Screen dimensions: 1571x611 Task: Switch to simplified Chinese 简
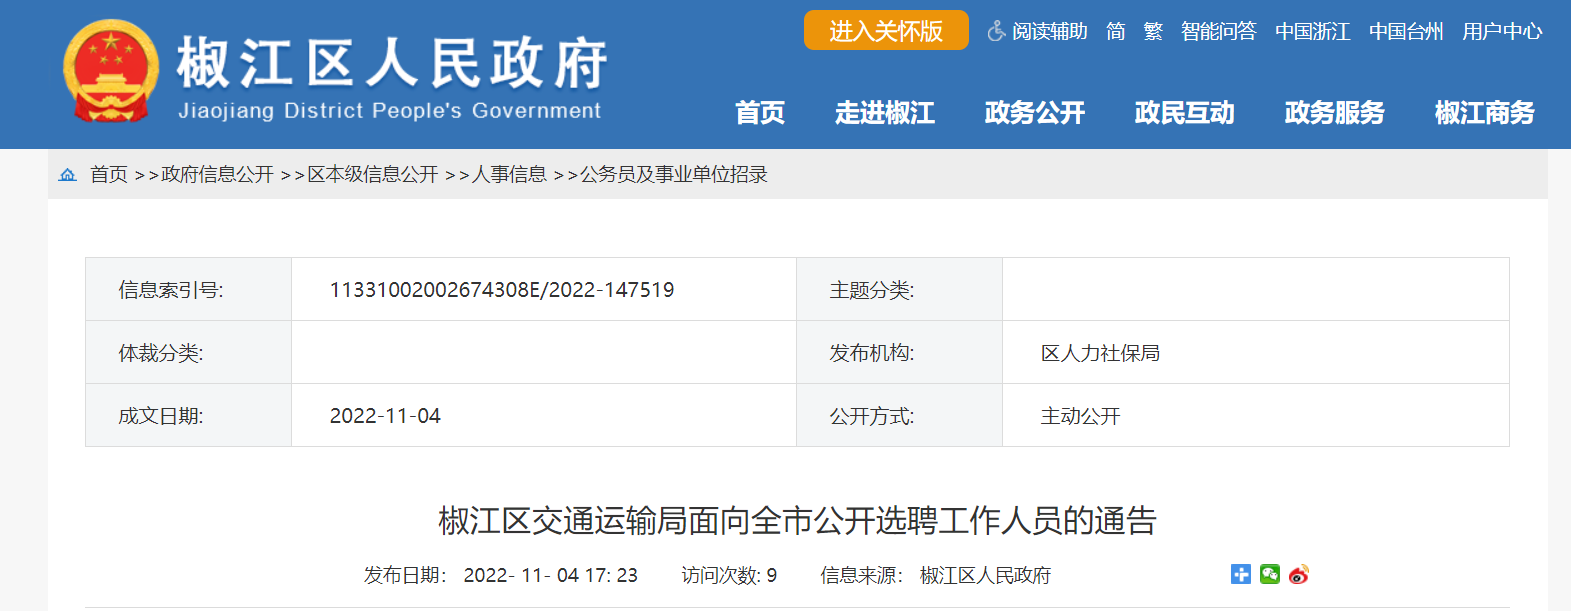click(1116, 31)
